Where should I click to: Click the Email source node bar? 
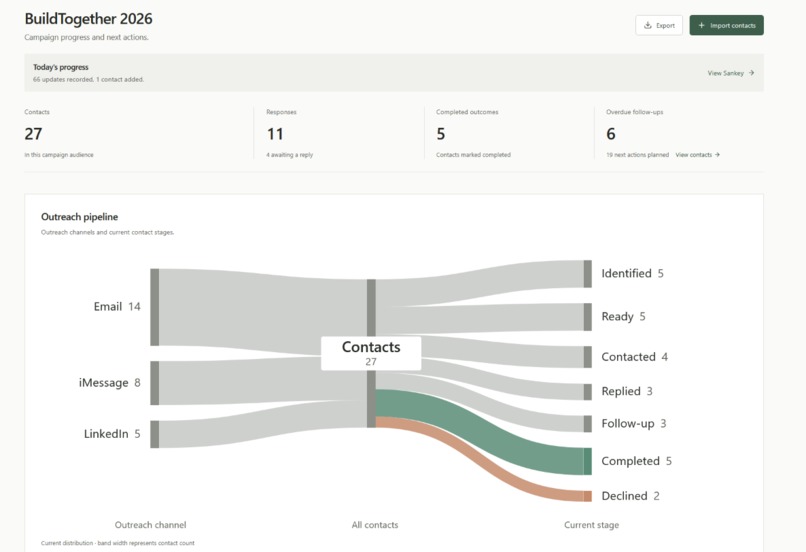[155, 307]
